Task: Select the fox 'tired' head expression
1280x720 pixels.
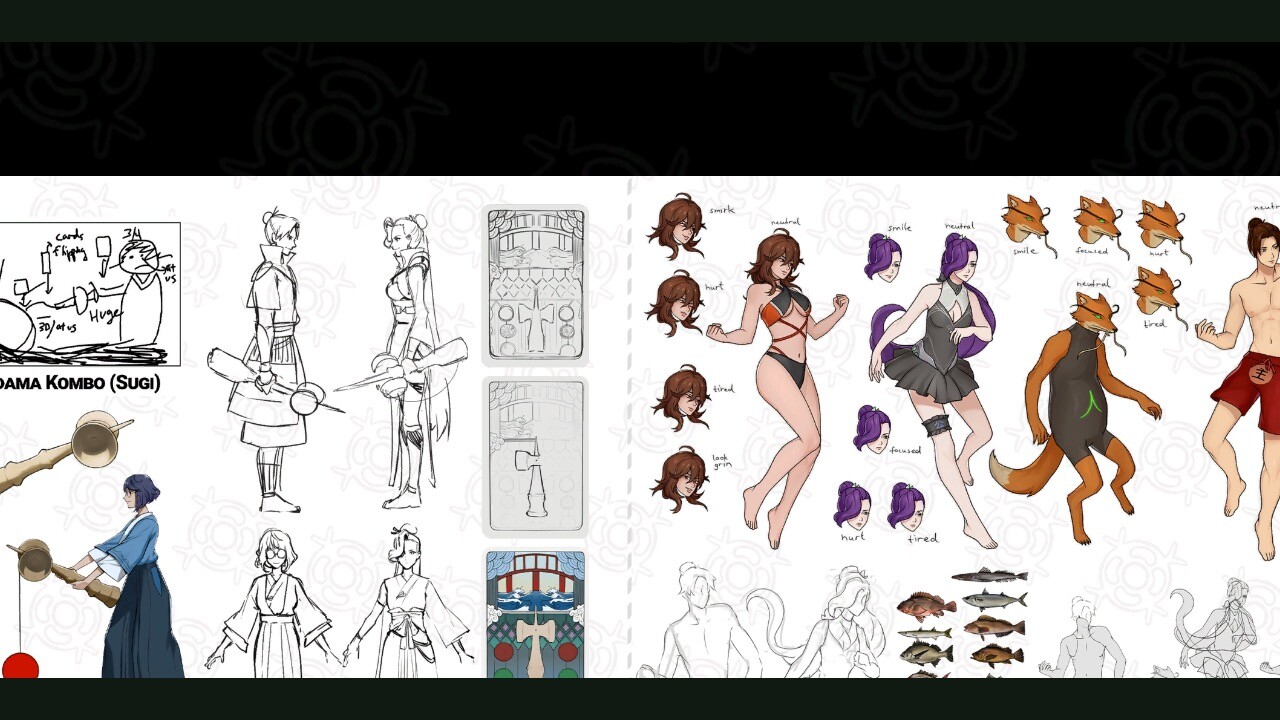Action: (1158, 294)
